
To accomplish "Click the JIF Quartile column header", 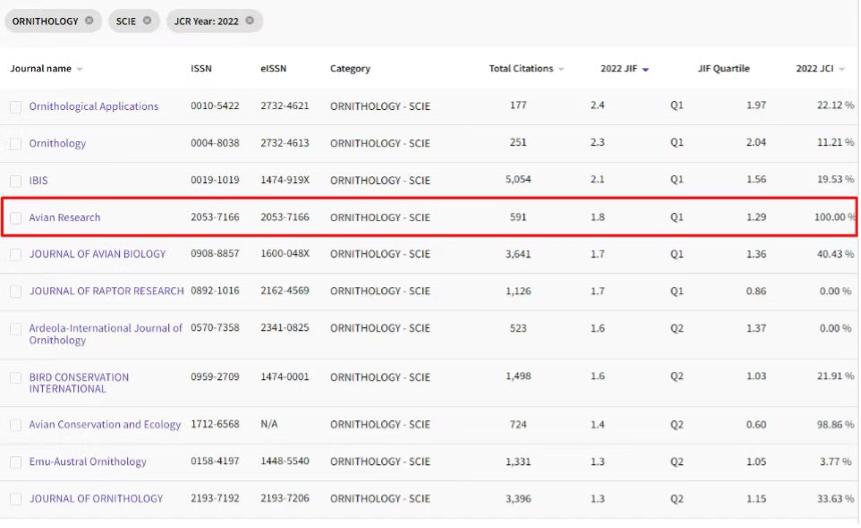I will click(x=723, y=69).
